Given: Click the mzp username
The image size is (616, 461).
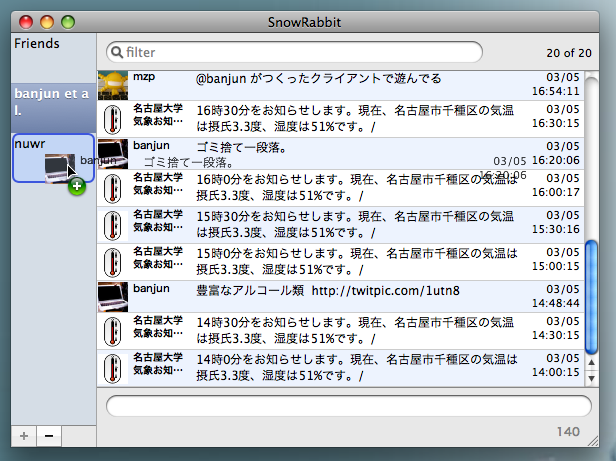Looking at the screenshot, I should click(x=144, y=77).
